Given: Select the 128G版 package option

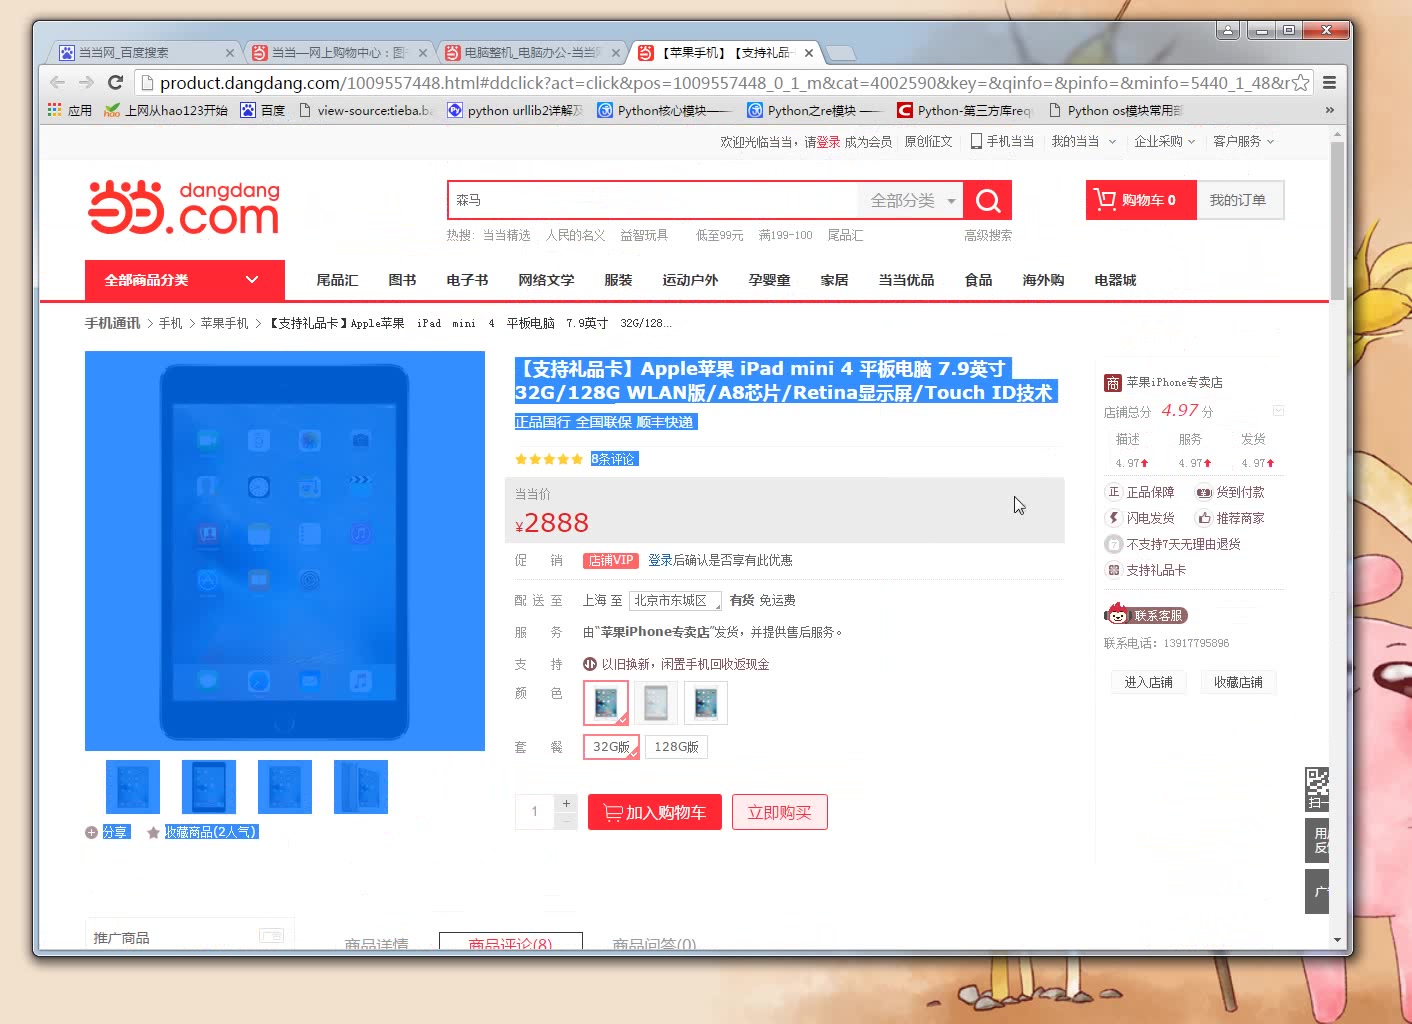Looking at the screenshot, I should click(x=676, y=747).
